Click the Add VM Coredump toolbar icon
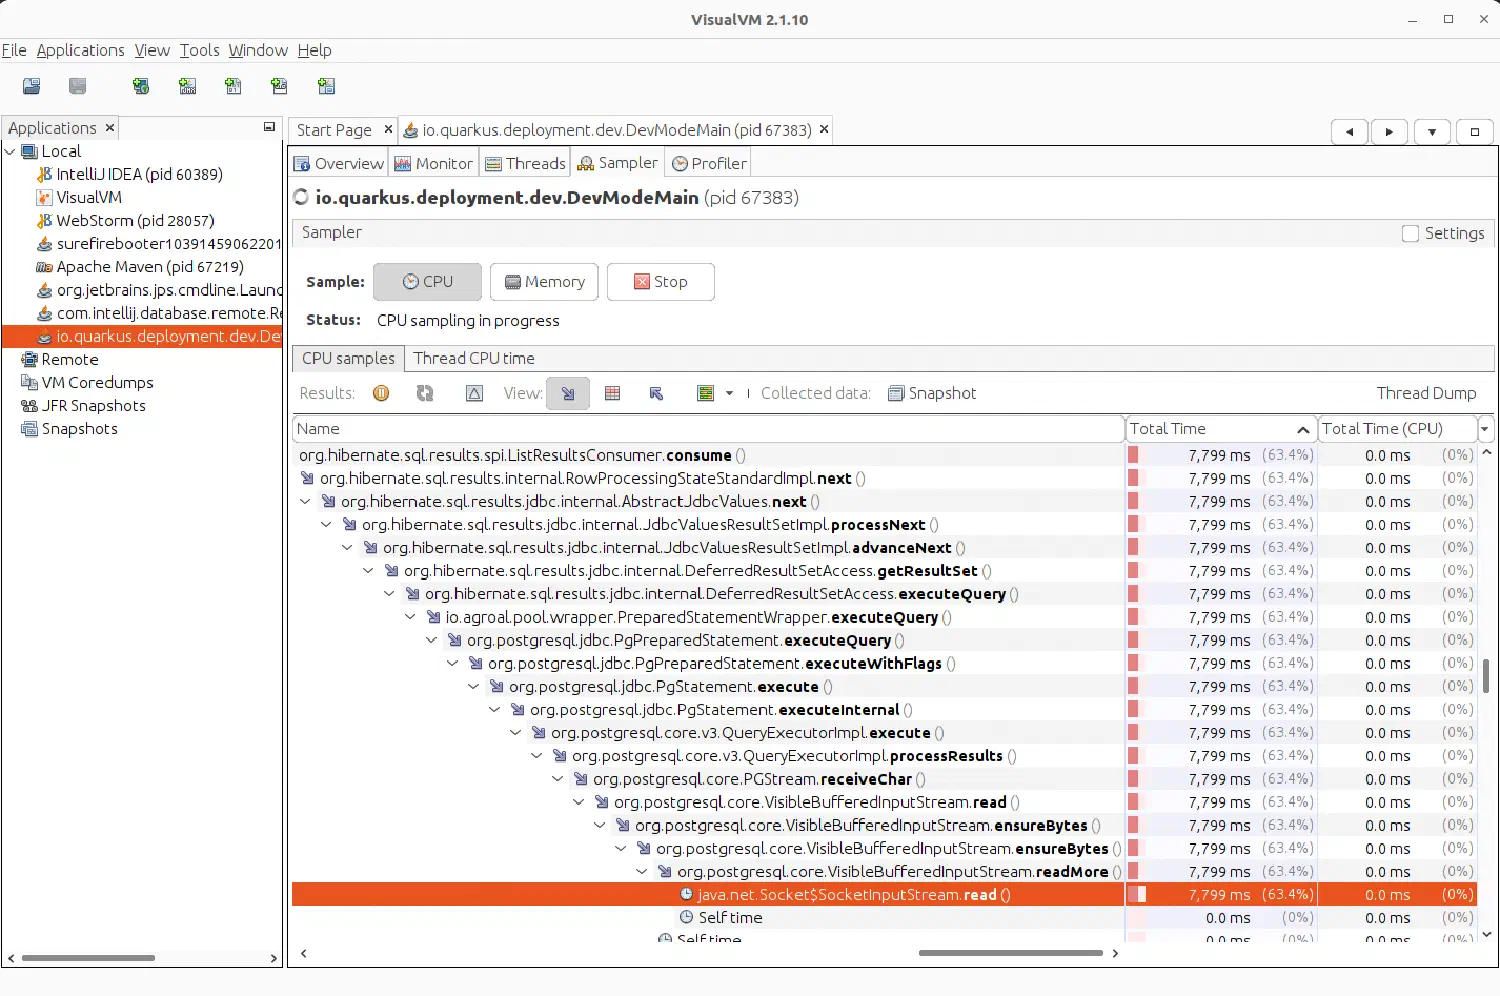The width and height of the screenshot is (1500, 996). pyautogui.click(x=233, y=86)
